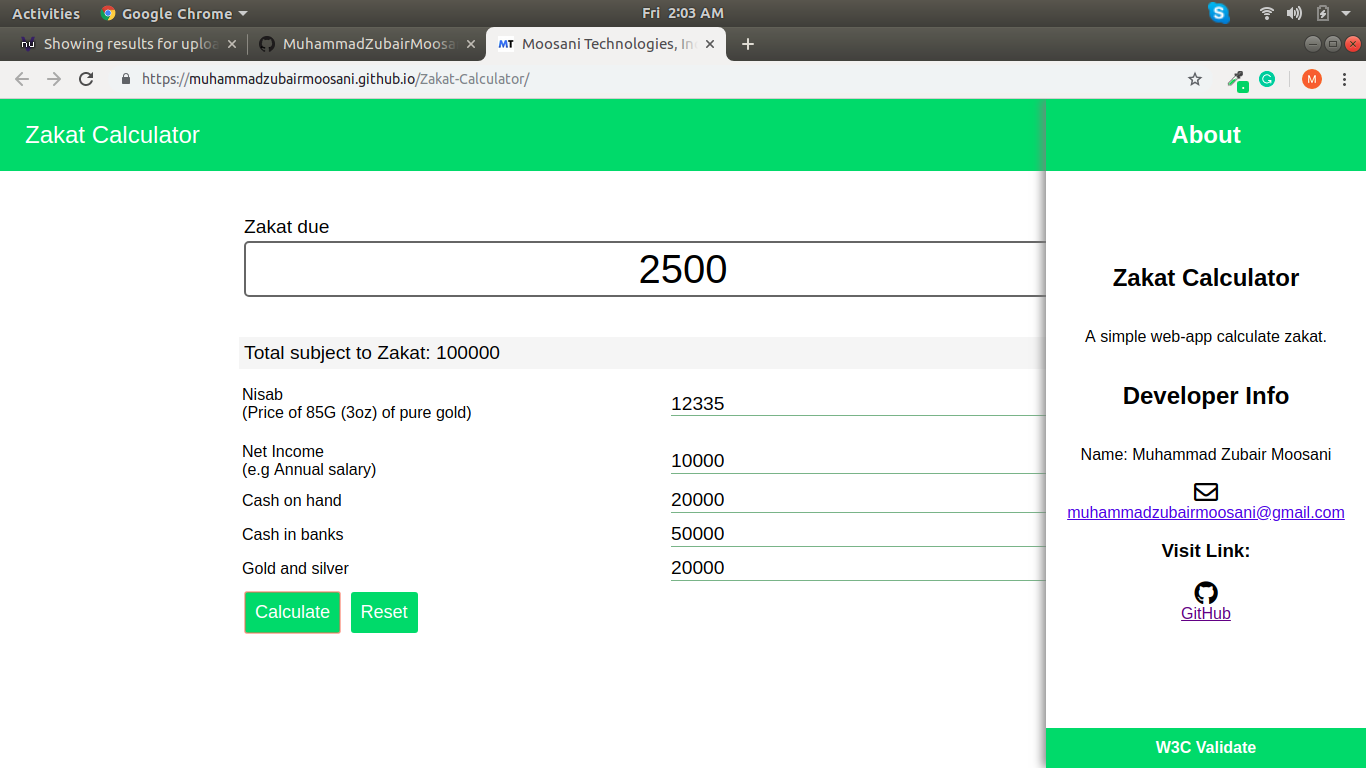
Task: Click the GitHub octocat icon in About panel
Action: (1205, 592)
